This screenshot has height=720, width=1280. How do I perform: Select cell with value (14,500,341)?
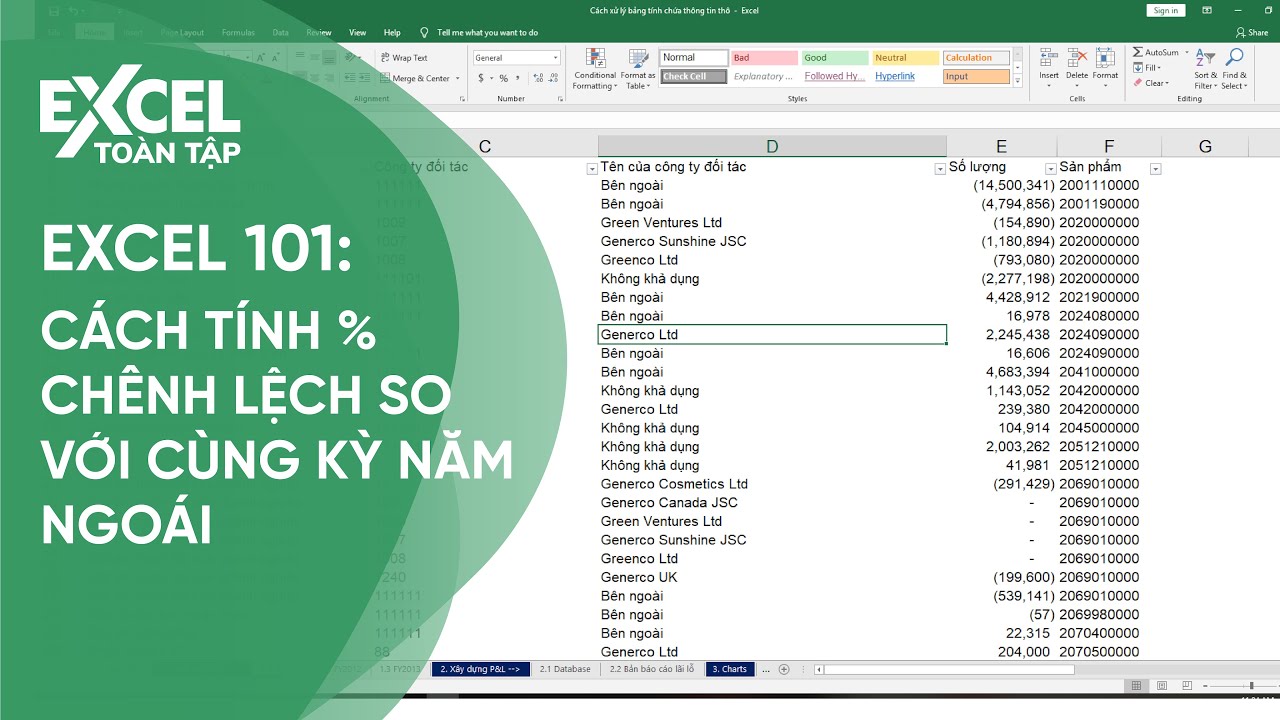(x=1001, y=185)
